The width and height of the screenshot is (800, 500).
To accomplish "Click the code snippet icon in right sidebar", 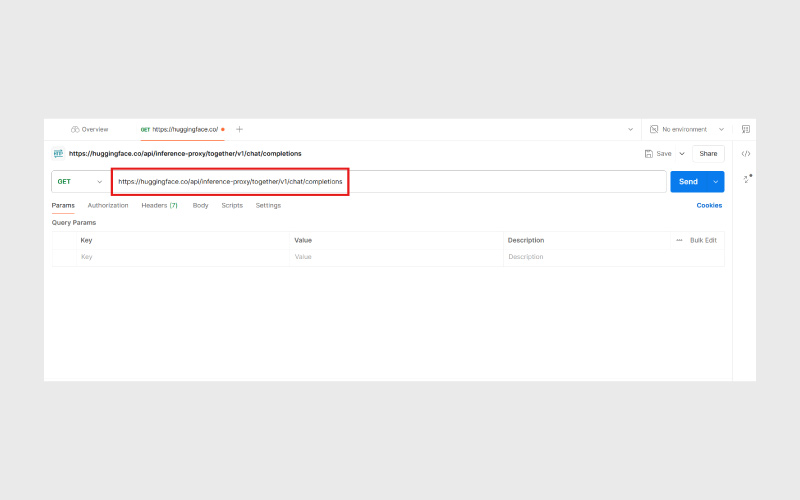I will tap(746, 154).
